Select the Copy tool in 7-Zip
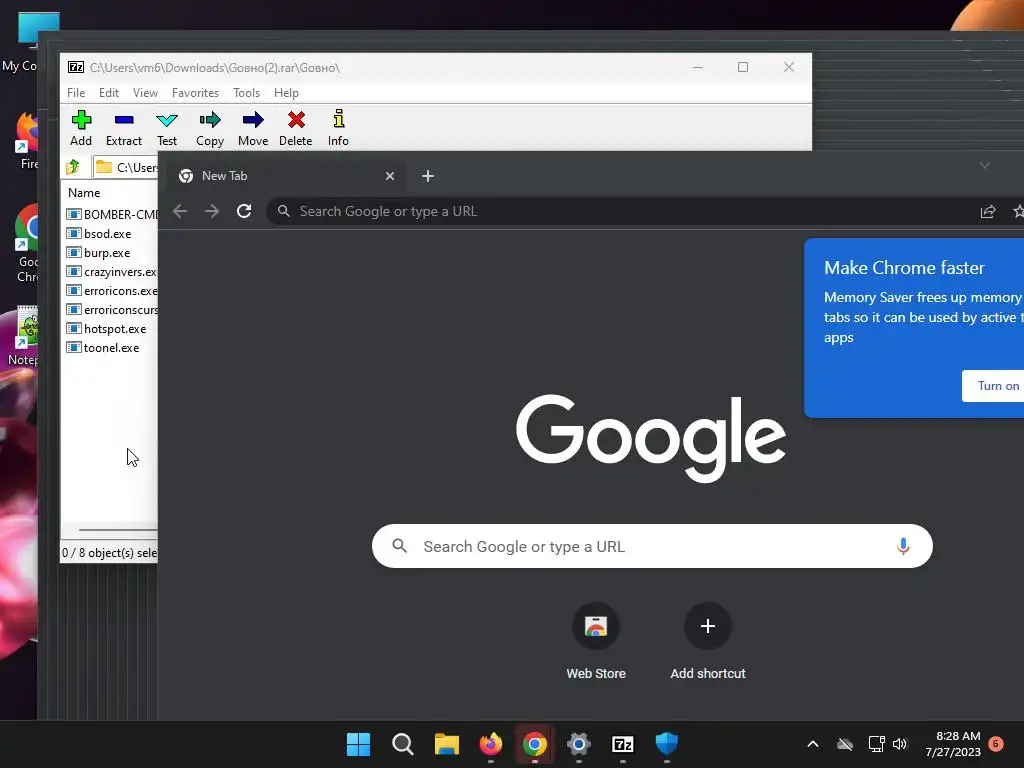This screenshot has width=1024, height=768. 210,128
